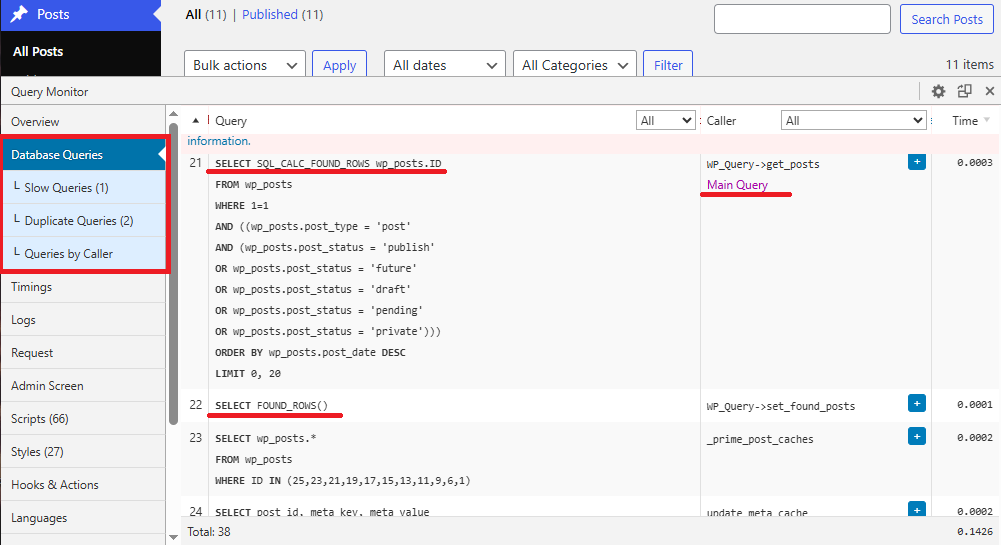
Task: Open All dates dropdown
Action: tap(445, 65)
